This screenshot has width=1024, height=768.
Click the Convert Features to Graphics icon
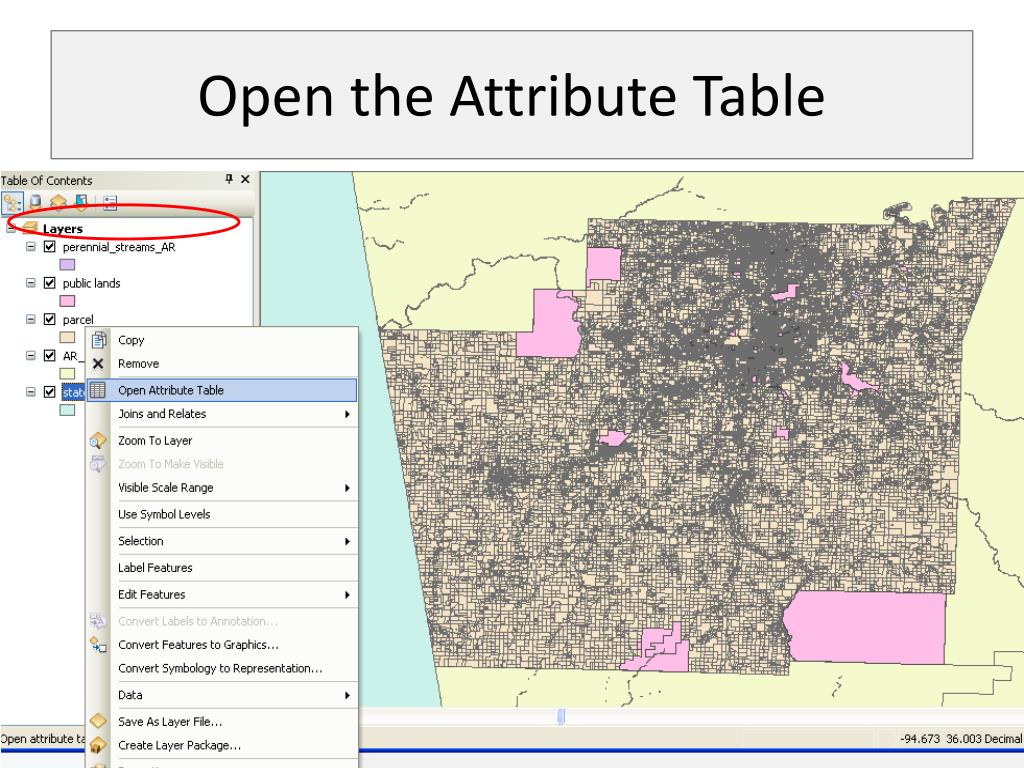click(x=97, y=645)
